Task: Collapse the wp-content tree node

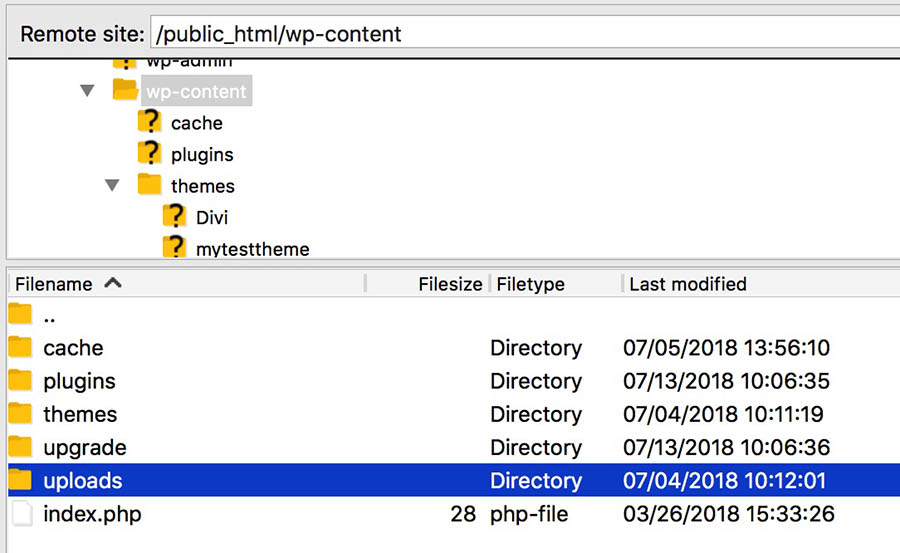Action: (x=88, y=91)
